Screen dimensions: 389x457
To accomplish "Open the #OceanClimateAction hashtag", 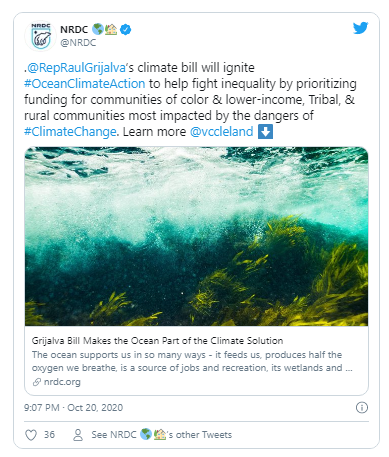I will pos(85,84).
